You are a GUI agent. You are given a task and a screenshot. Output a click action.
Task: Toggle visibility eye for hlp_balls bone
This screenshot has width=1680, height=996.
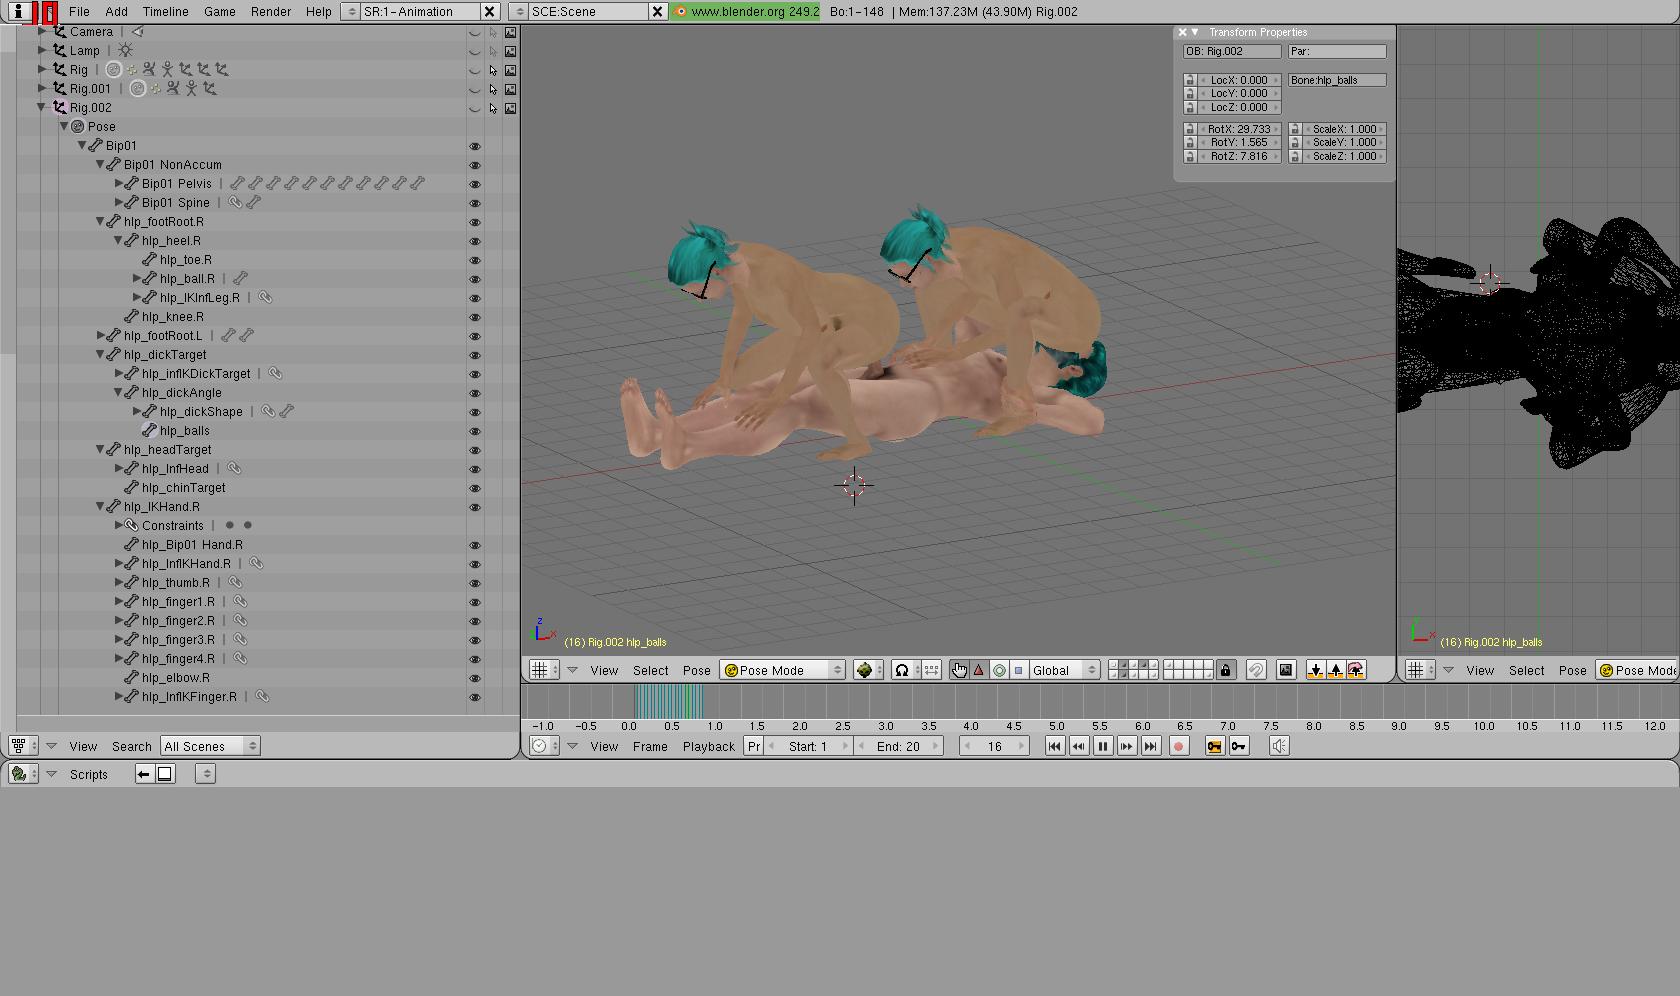(x=475, y=431)
